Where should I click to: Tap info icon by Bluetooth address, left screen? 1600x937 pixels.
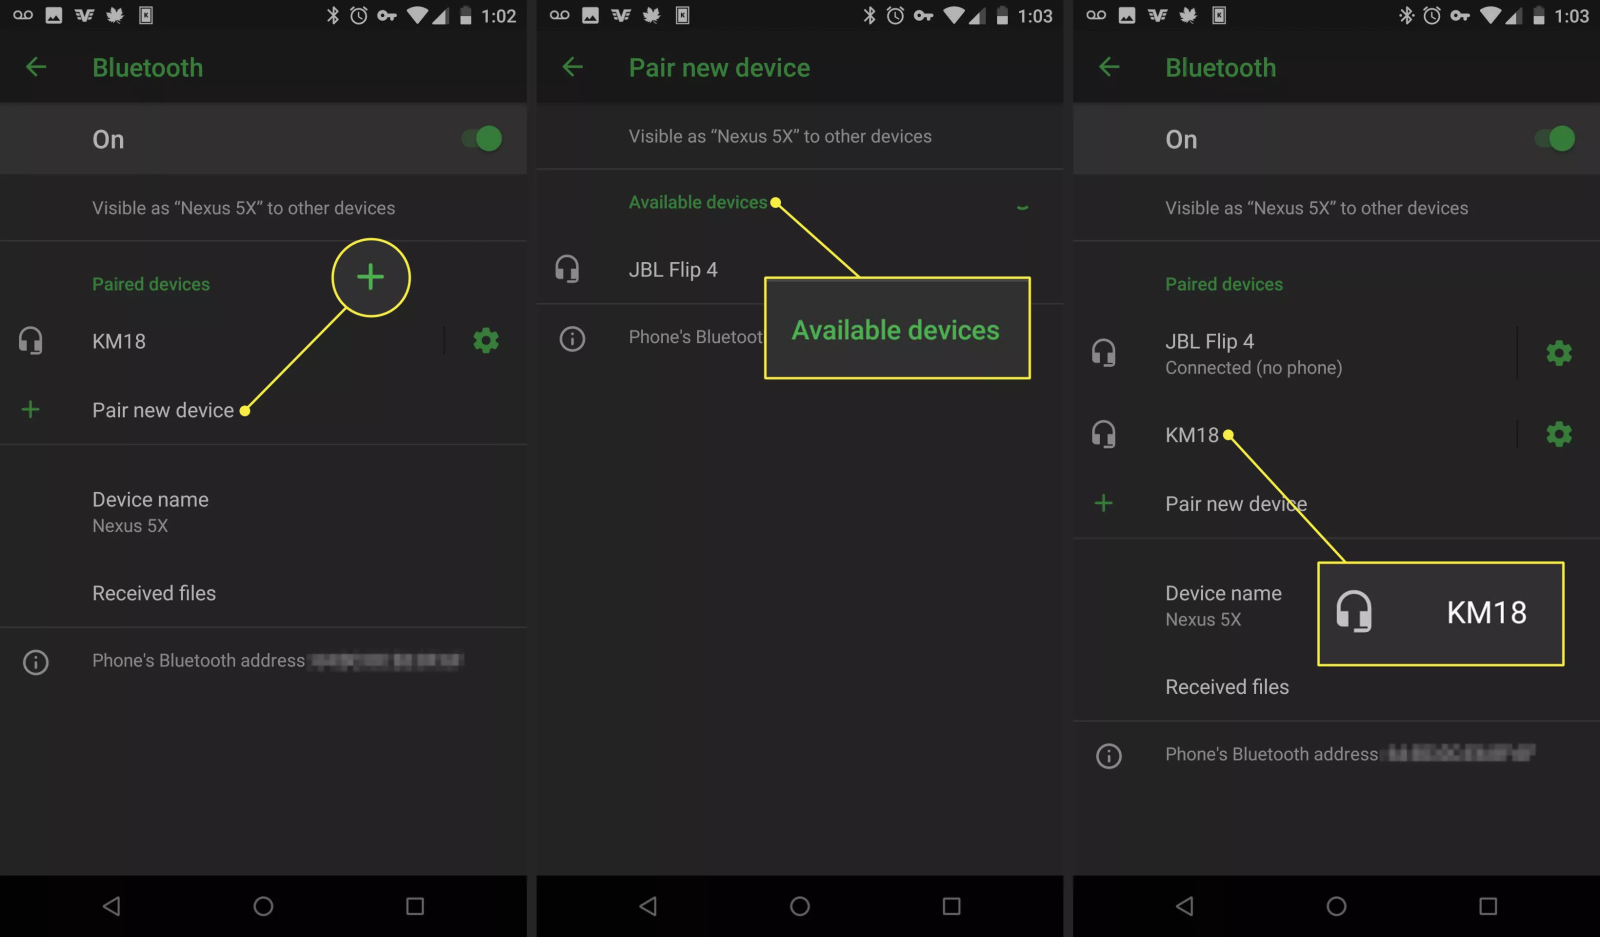tap(36, 662)
